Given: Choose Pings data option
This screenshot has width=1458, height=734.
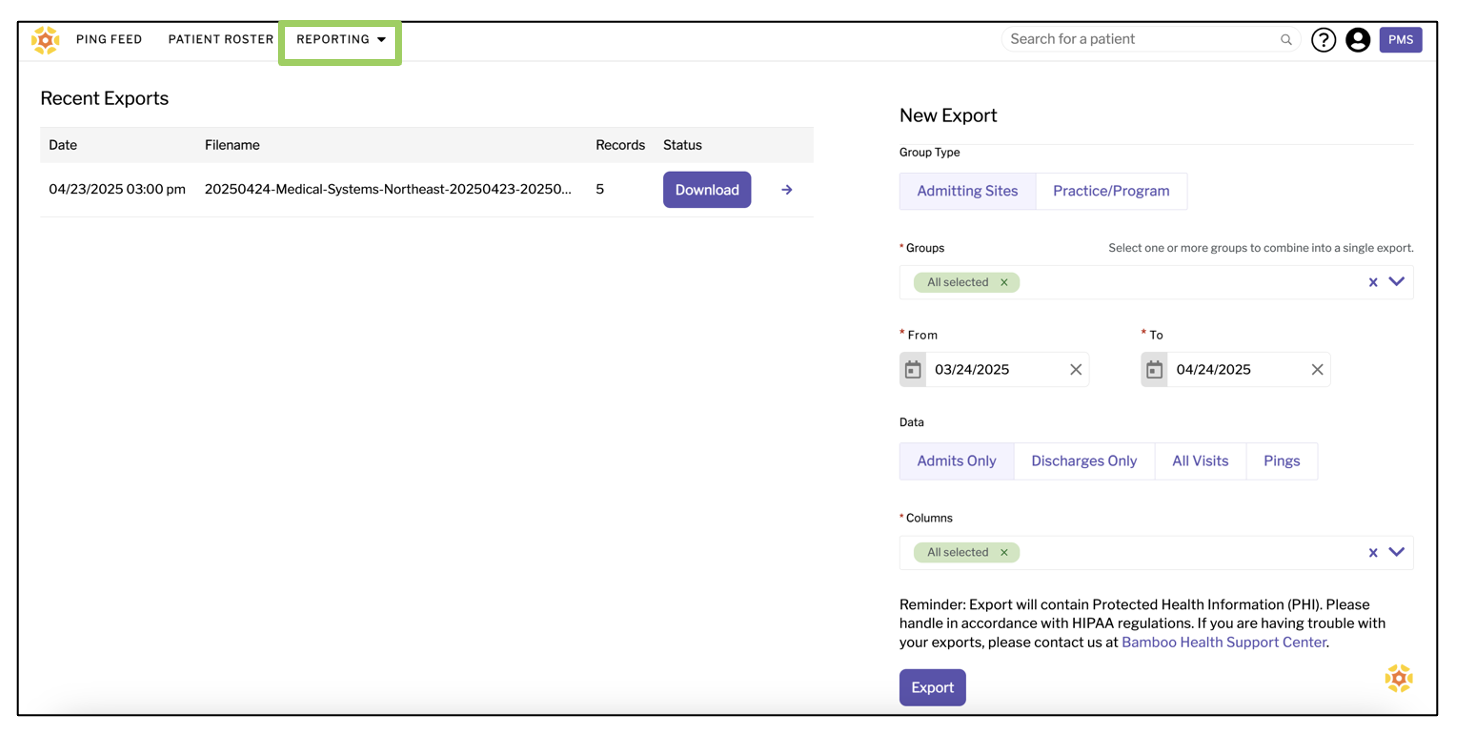Looking at the screenshot, I should pyautogui.click(x=1281, y=461).
